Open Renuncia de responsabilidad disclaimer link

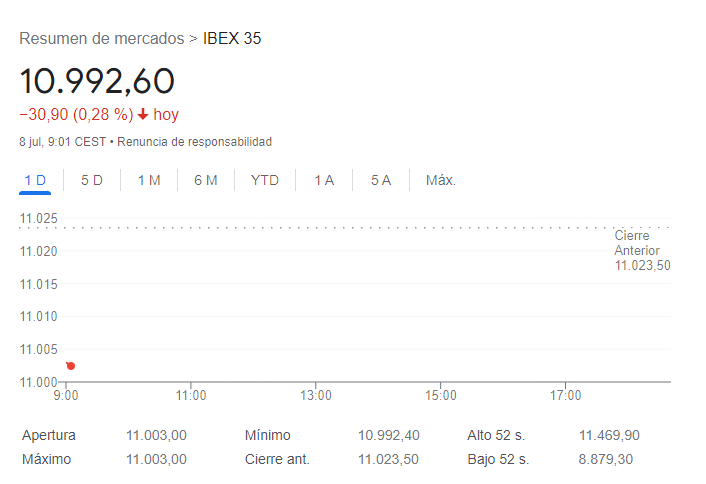194,142
